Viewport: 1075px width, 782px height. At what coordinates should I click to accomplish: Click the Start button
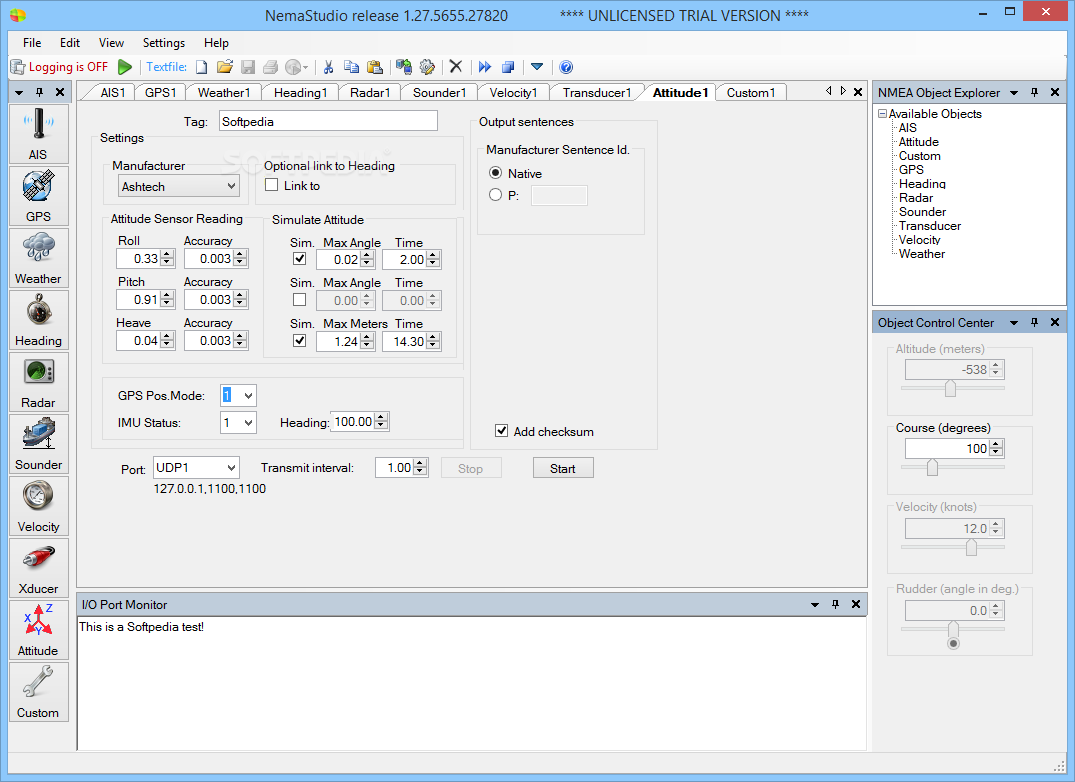click(x=563, y=469)
